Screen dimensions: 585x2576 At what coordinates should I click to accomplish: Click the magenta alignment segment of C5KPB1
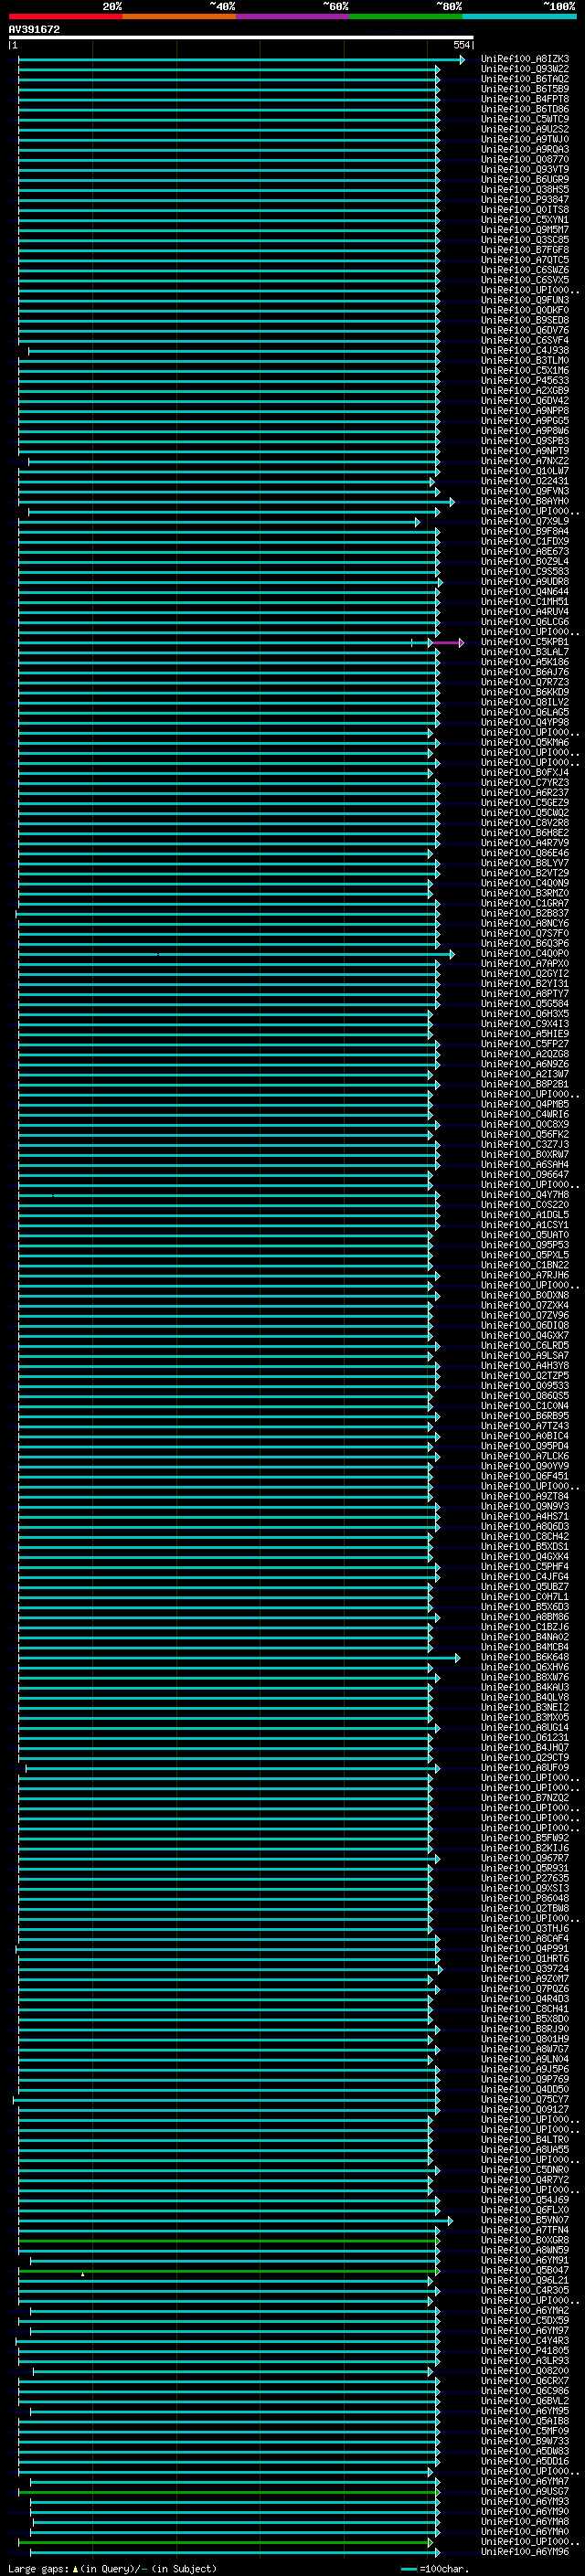click(x=447, y=643)
